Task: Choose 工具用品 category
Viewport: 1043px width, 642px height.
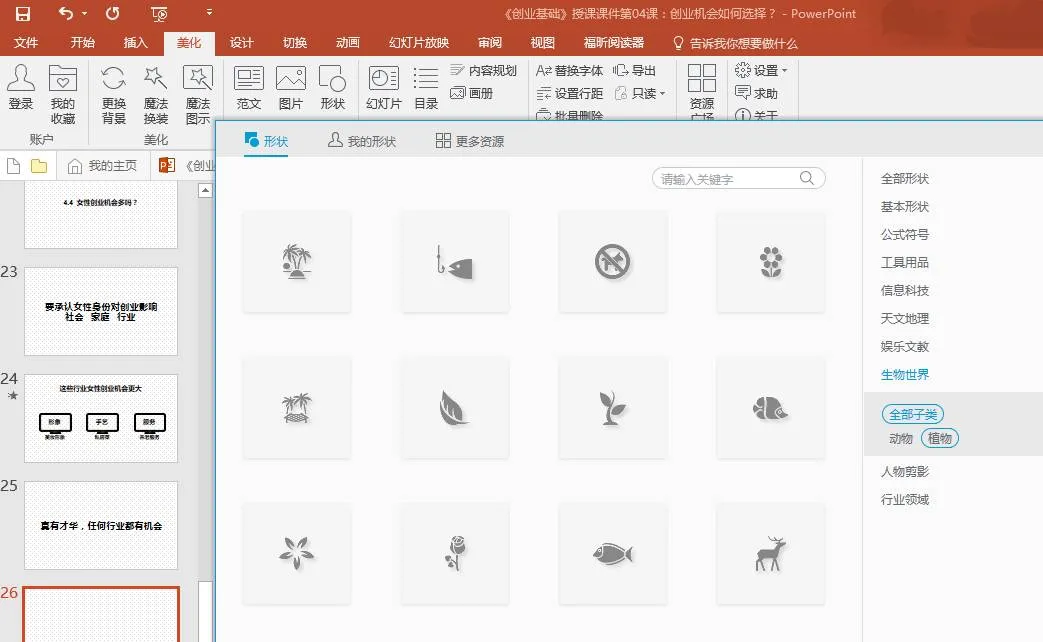Action: click(905, 263)
